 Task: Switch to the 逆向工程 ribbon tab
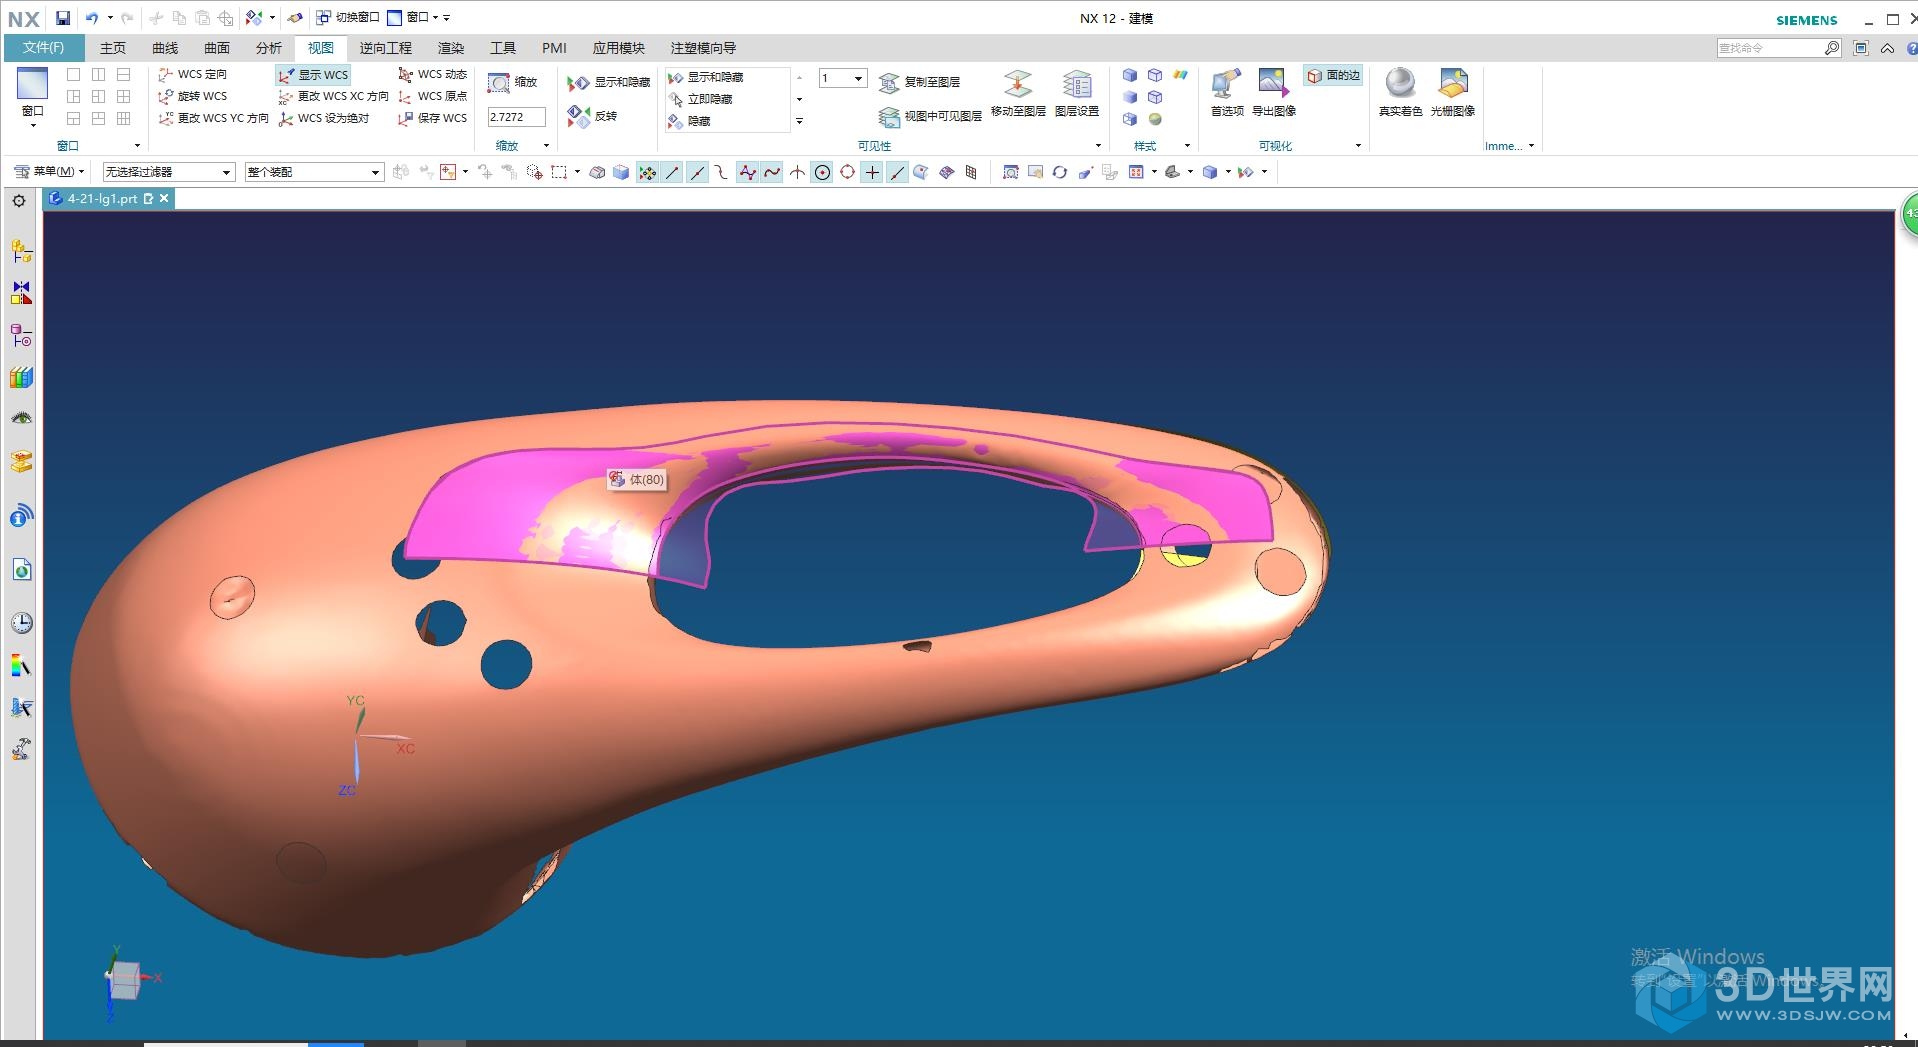[x=386, y=48]
